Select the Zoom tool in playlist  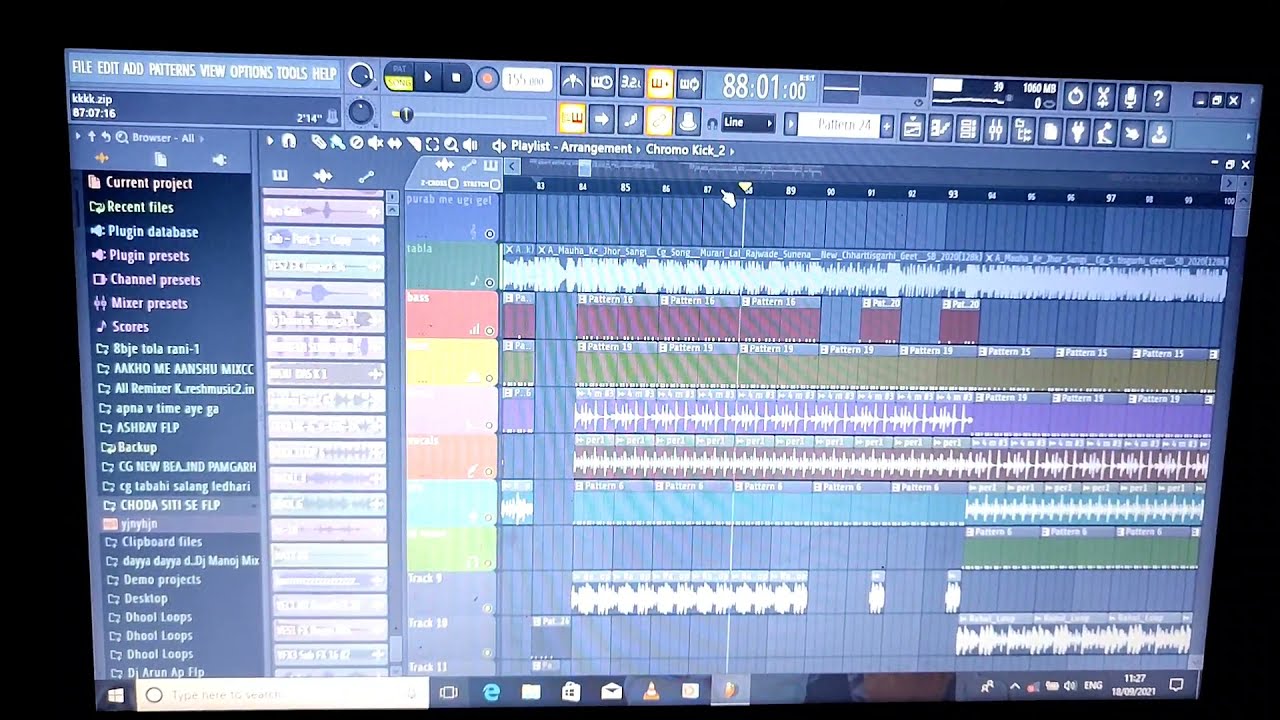pos(451,144)
